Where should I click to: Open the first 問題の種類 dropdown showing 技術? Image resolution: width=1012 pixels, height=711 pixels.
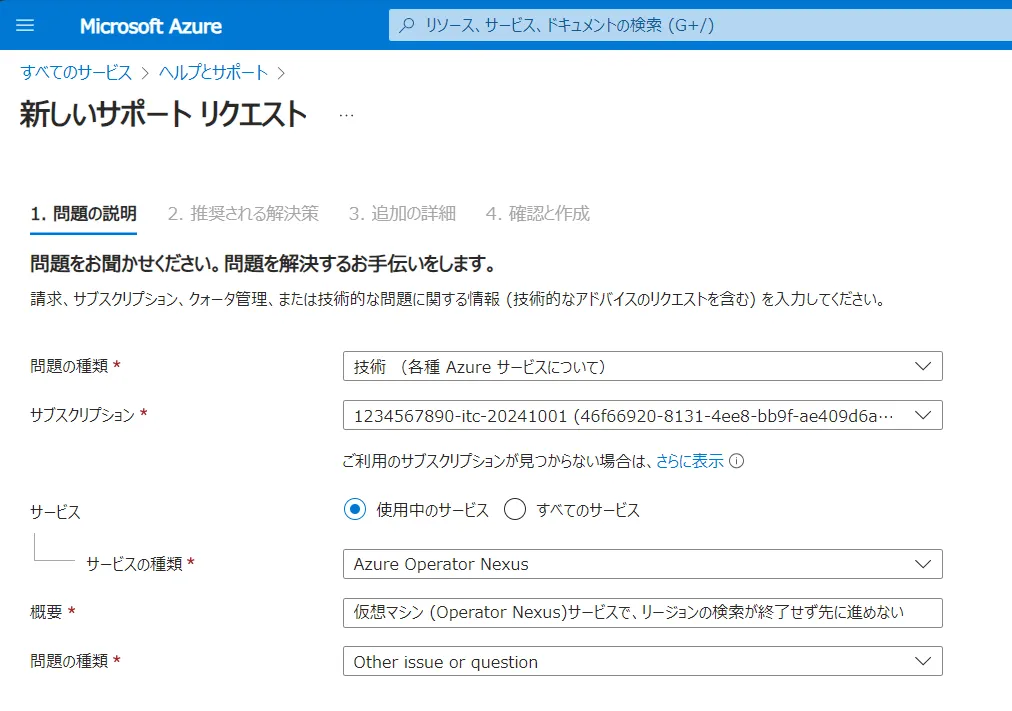pyautogui.click(x=643, y=366)
